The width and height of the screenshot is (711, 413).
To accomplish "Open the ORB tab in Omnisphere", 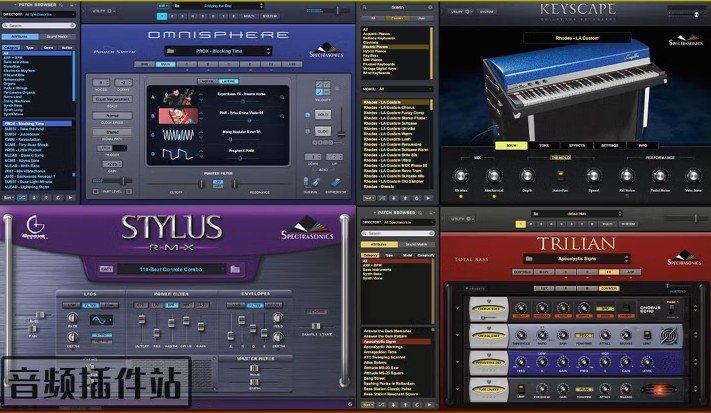I will coord(145,64).
